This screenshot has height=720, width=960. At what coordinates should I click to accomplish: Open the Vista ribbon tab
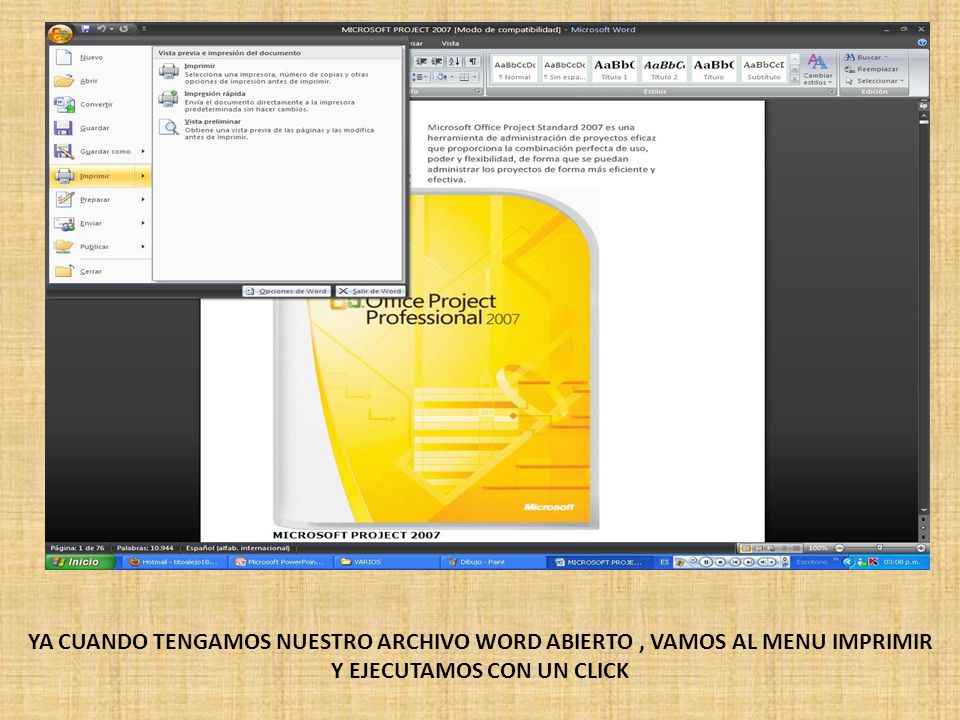click(x=450, y=43)
